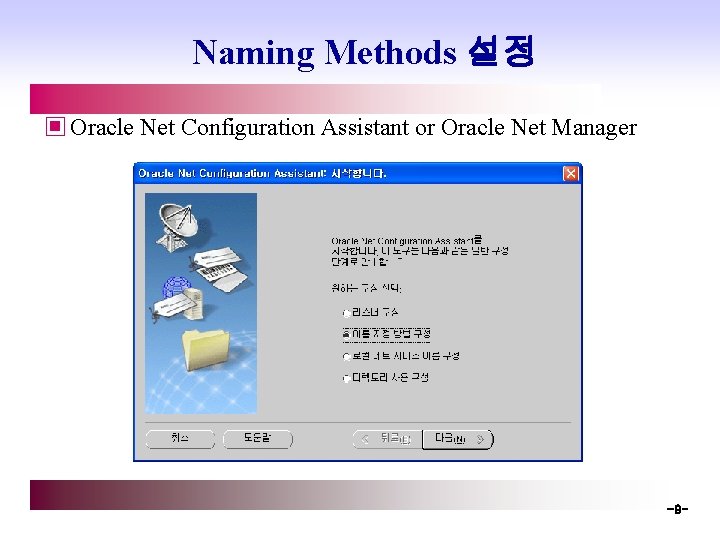Open help with the 도움말 button
The height and width of the screenshot is (540, 720).
[x=258, y=439]
